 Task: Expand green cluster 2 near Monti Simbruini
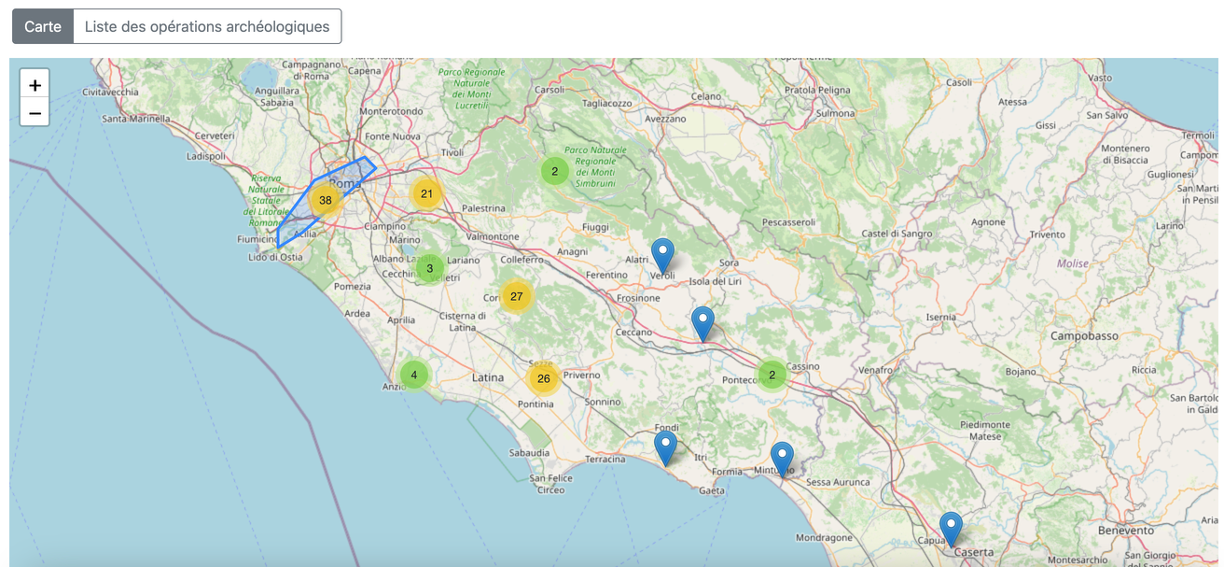point(555,171)
